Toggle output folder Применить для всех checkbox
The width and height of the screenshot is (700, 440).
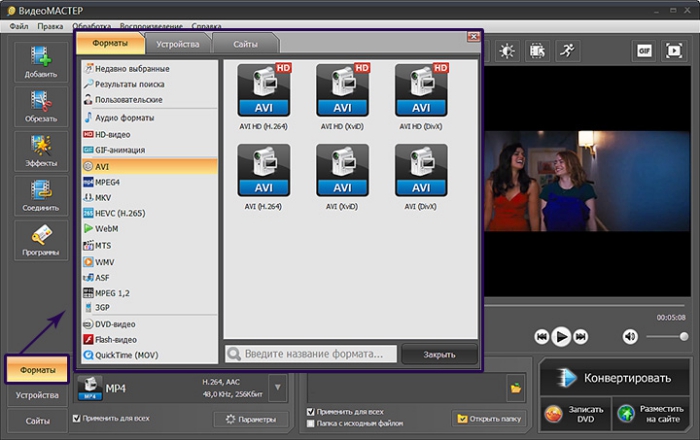tap(311, 411)
